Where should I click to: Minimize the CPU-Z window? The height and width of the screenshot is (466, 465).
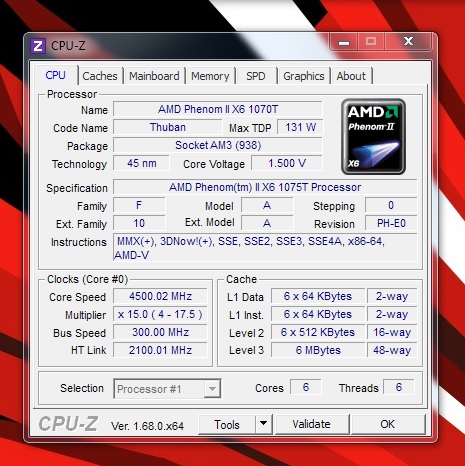(x=344, y=42)
